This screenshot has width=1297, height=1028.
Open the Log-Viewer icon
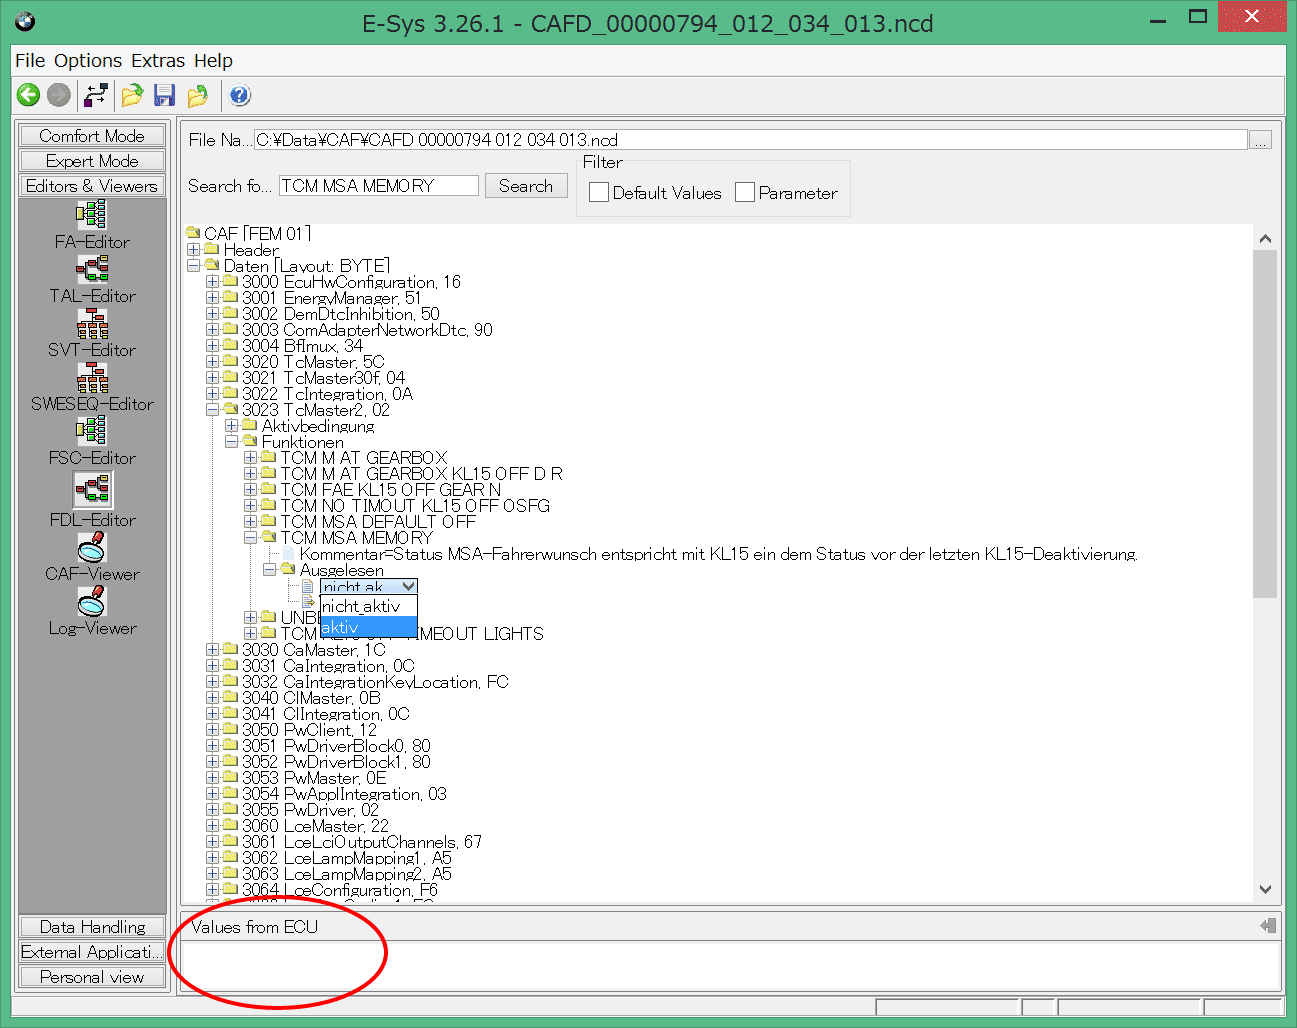click(92, 601)
